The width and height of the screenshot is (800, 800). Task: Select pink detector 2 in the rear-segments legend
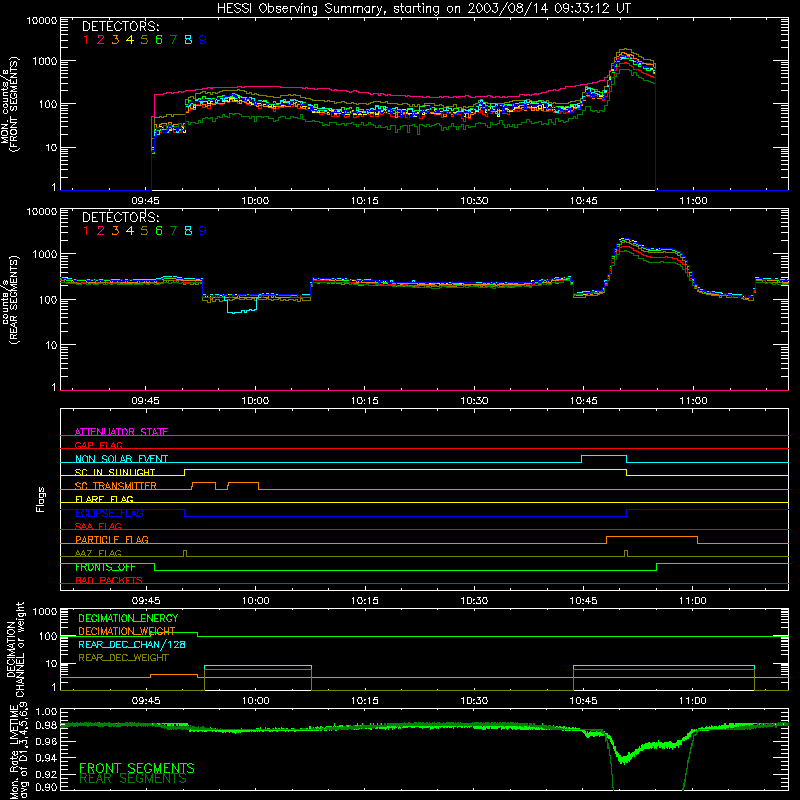101,231
